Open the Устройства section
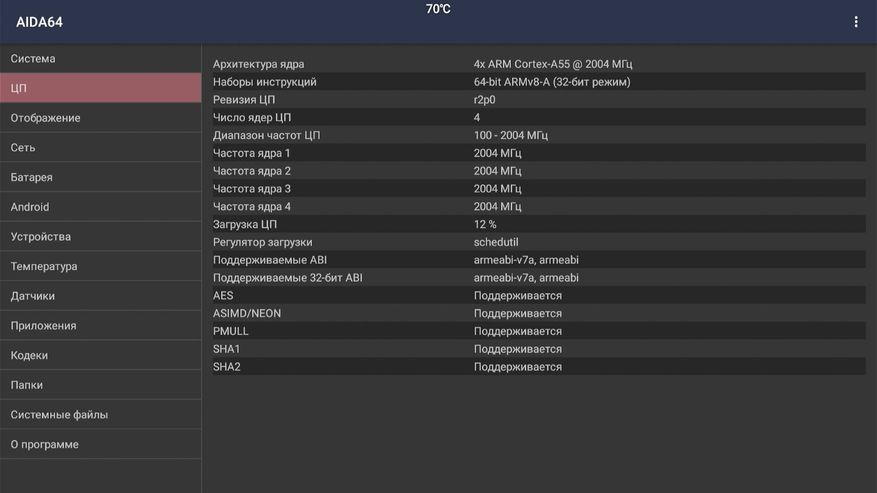Screen dimensions: 877x493 pyautogui.click(x=100, y=237)
